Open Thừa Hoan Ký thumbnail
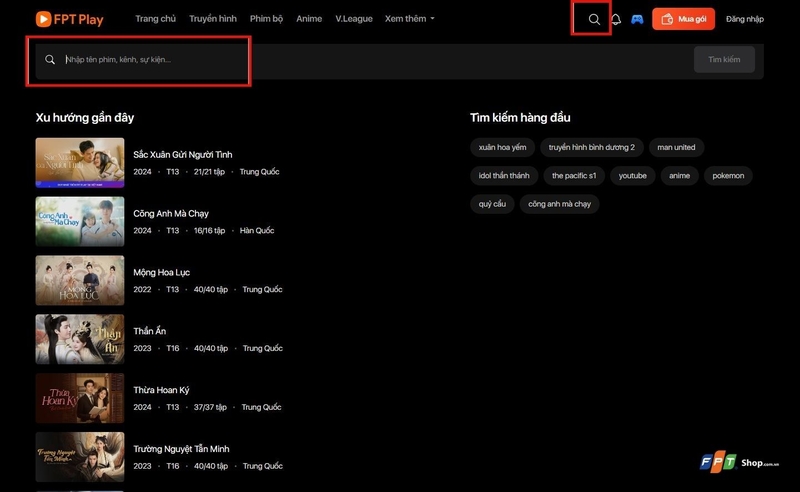This screenshot has width=800, height=492. [x=80, y=398]
